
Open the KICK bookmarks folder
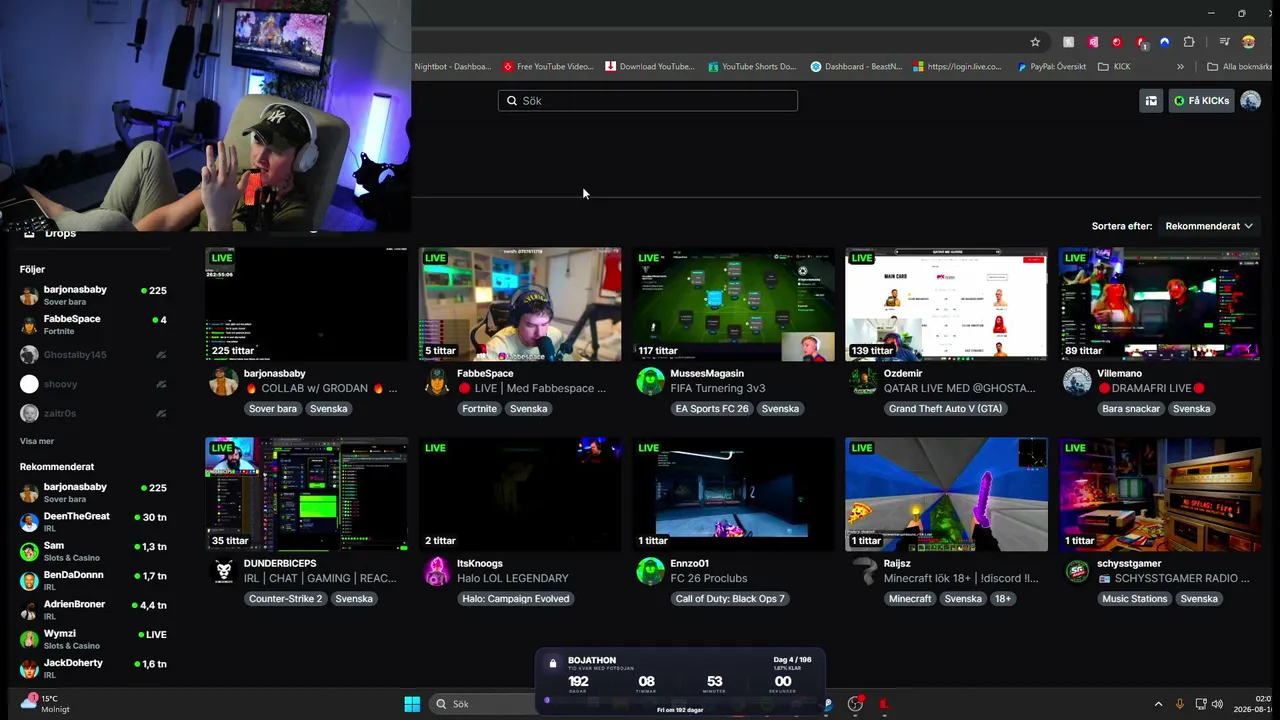point(1114,67)
